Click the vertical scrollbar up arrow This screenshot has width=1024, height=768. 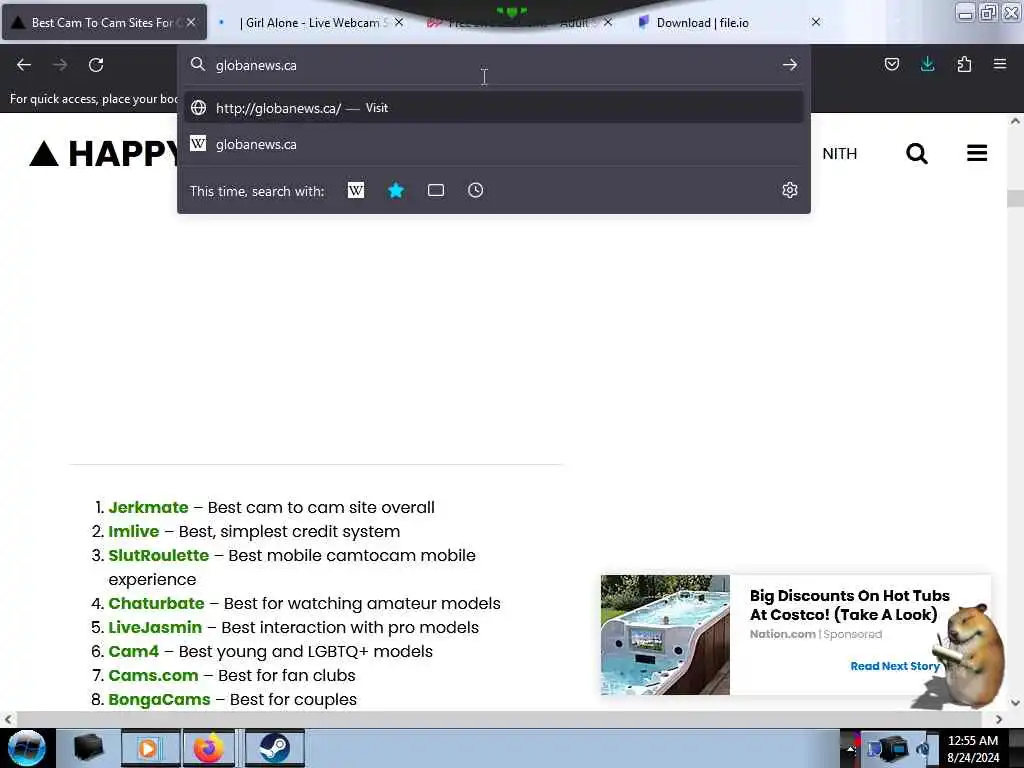pos(1015,121)
